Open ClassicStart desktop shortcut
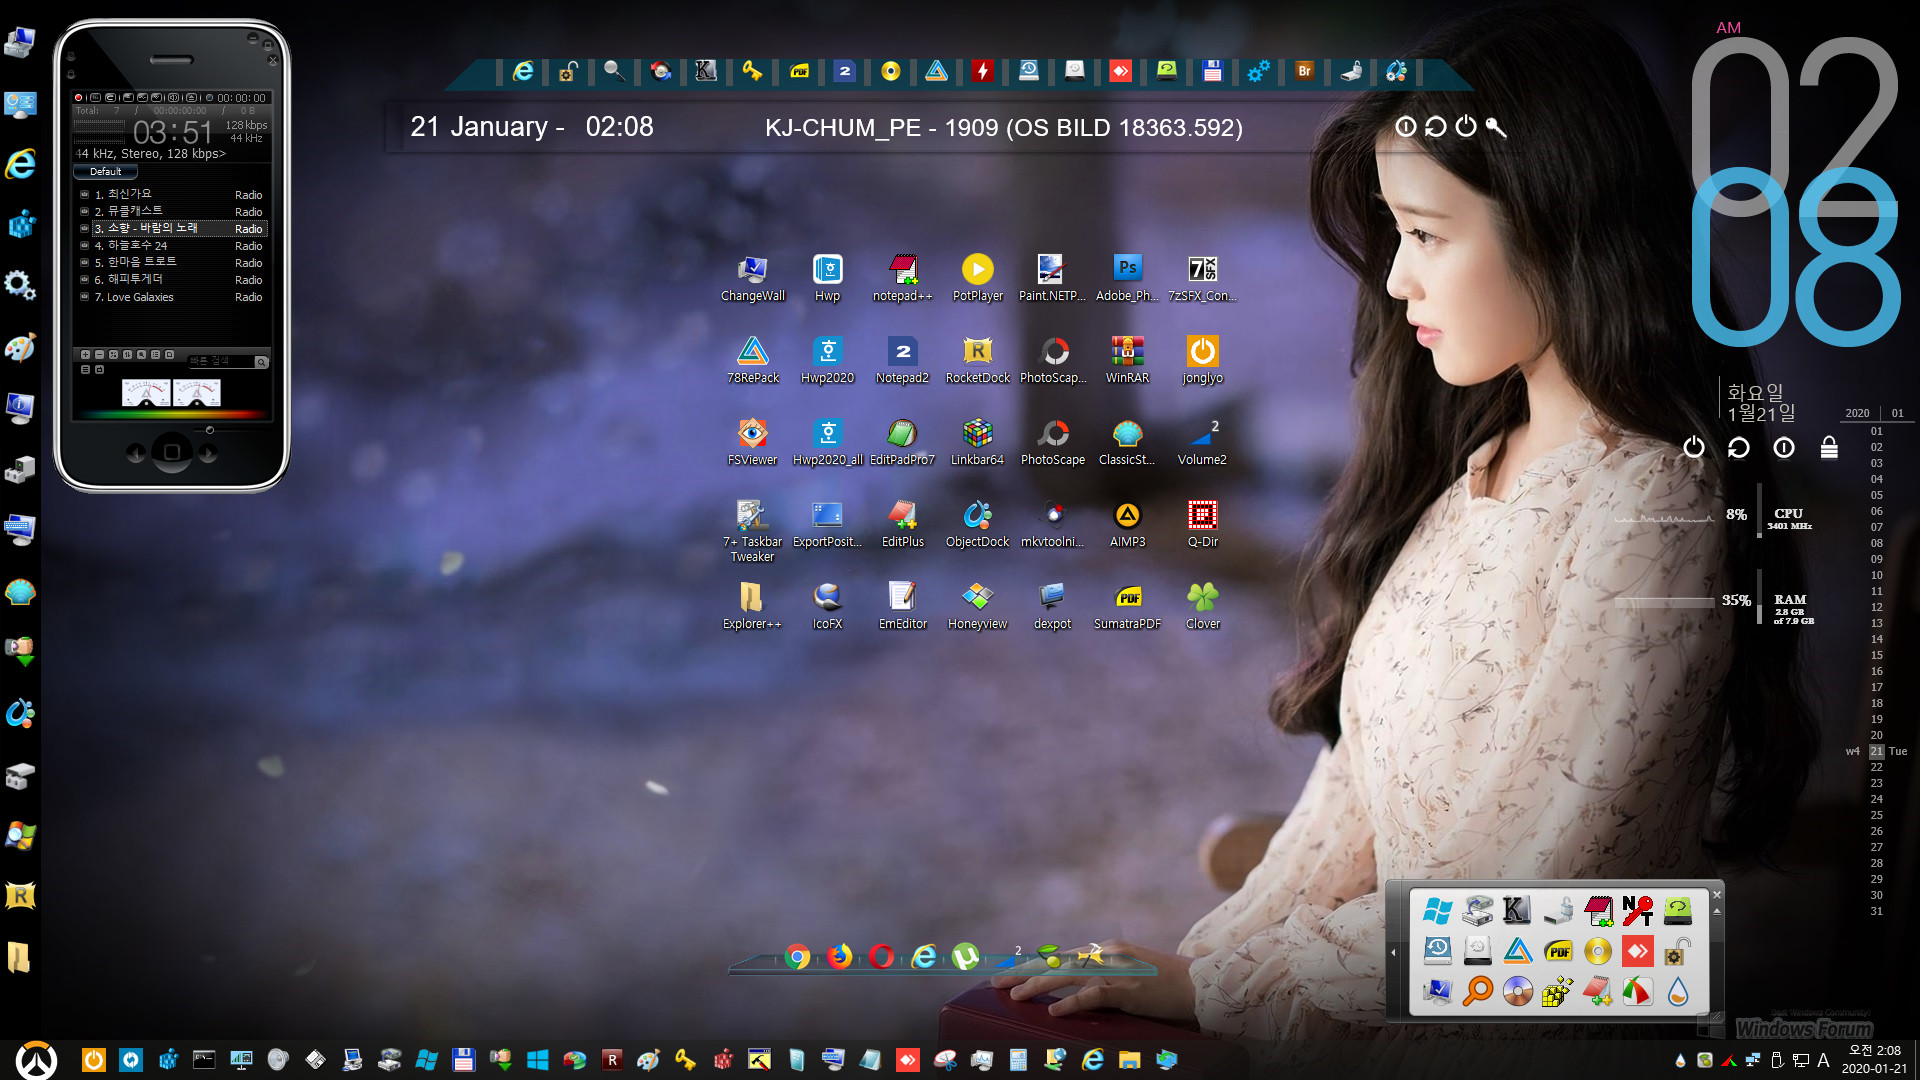The height and width of the screenshot is (1080, 1920). coord(1127,442)
